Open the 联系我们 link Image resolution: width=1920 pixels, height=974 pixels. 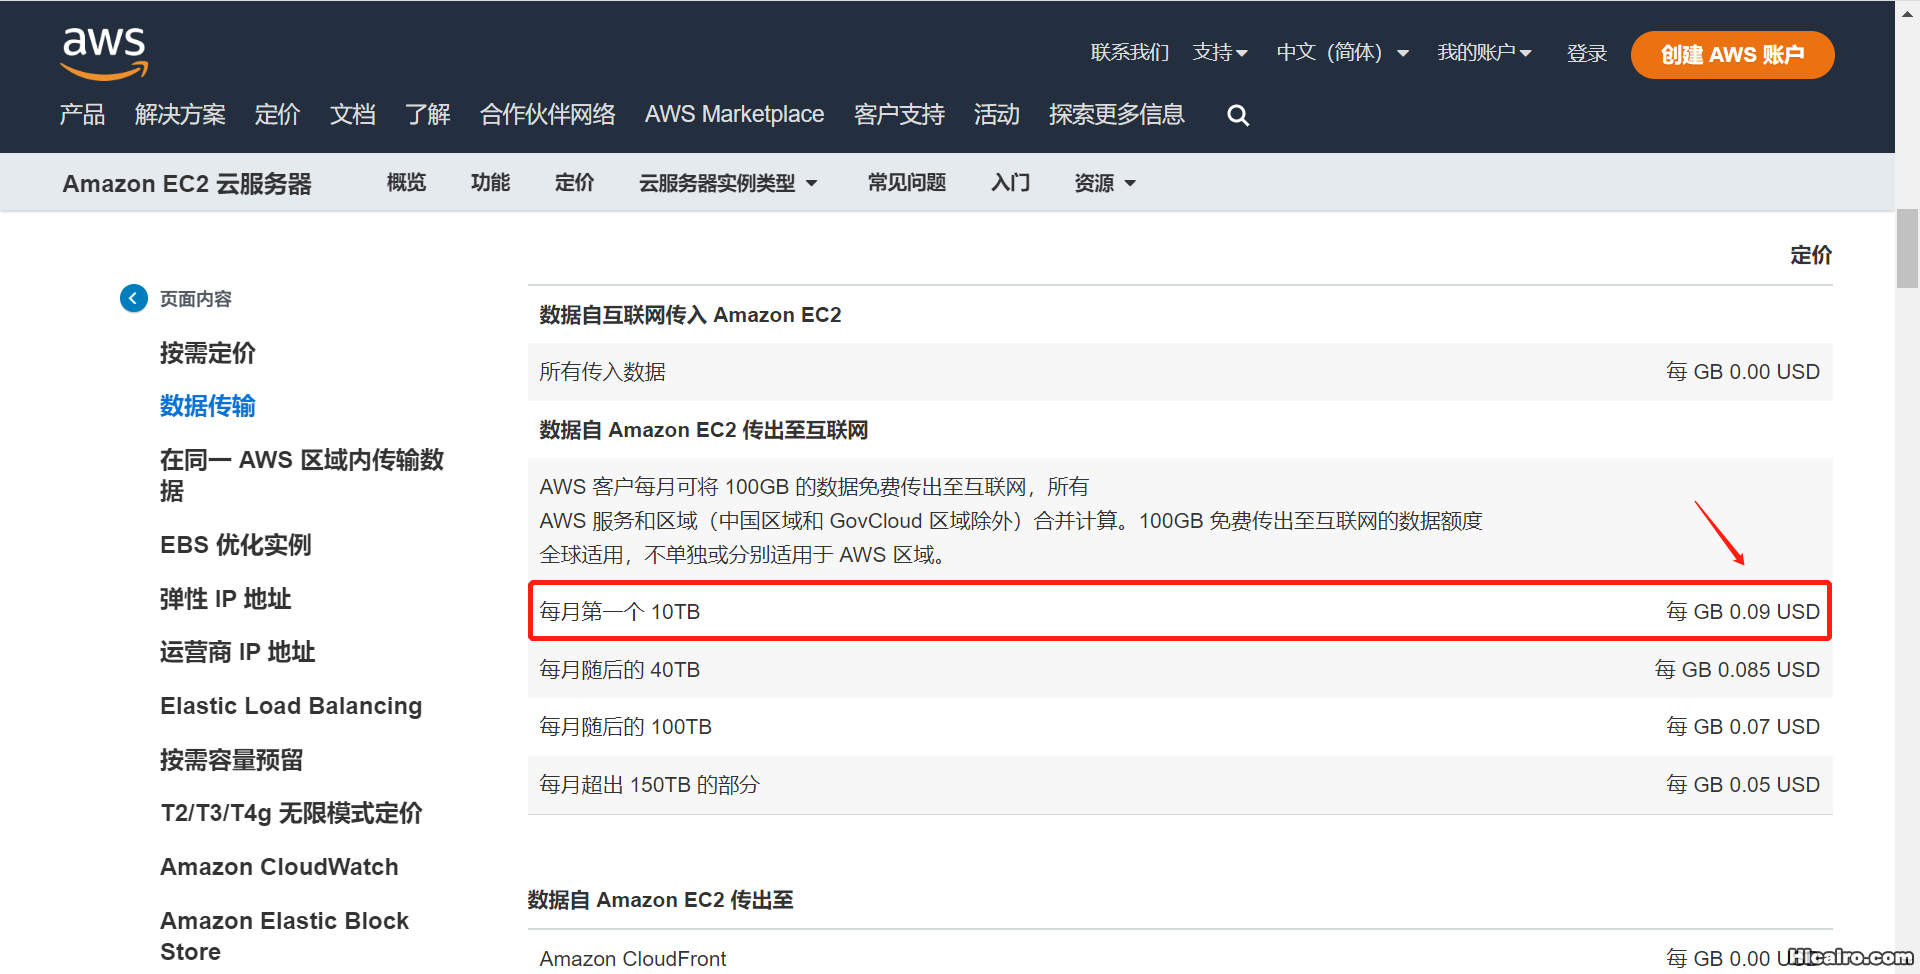(x=1129, y=53)
